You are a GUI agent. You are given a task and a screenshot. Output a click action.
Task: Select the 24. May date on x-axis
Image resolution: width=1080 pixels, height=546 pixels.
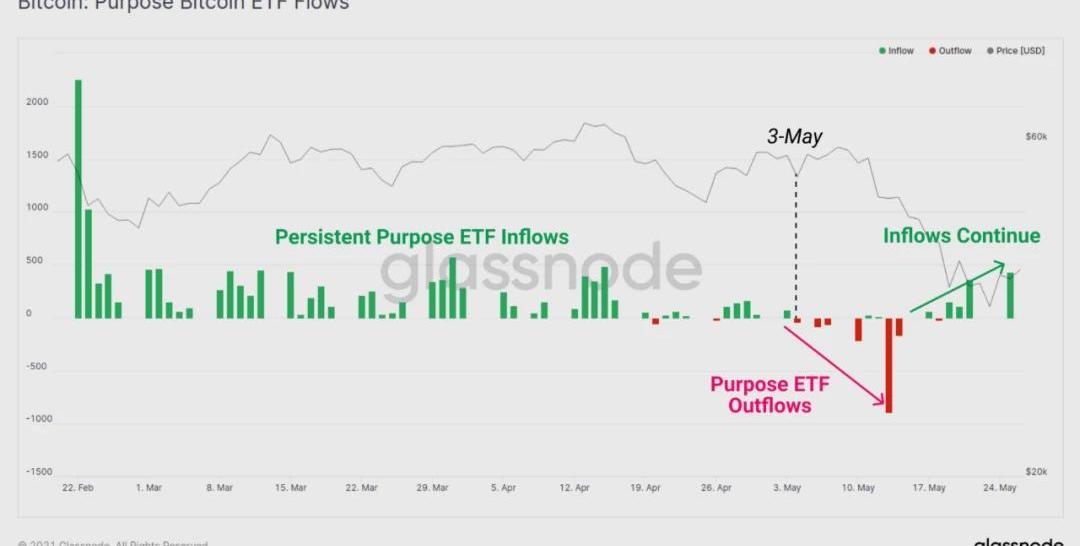point(1001,488)
